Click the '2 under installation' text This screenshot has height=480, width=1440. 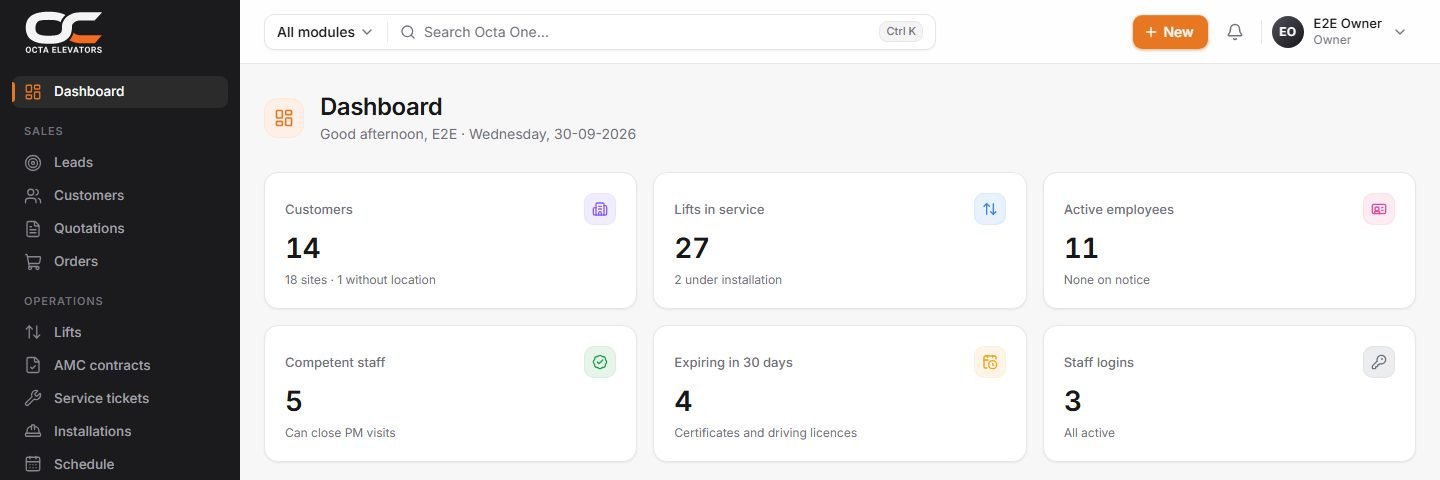click(x=728, y=280)
